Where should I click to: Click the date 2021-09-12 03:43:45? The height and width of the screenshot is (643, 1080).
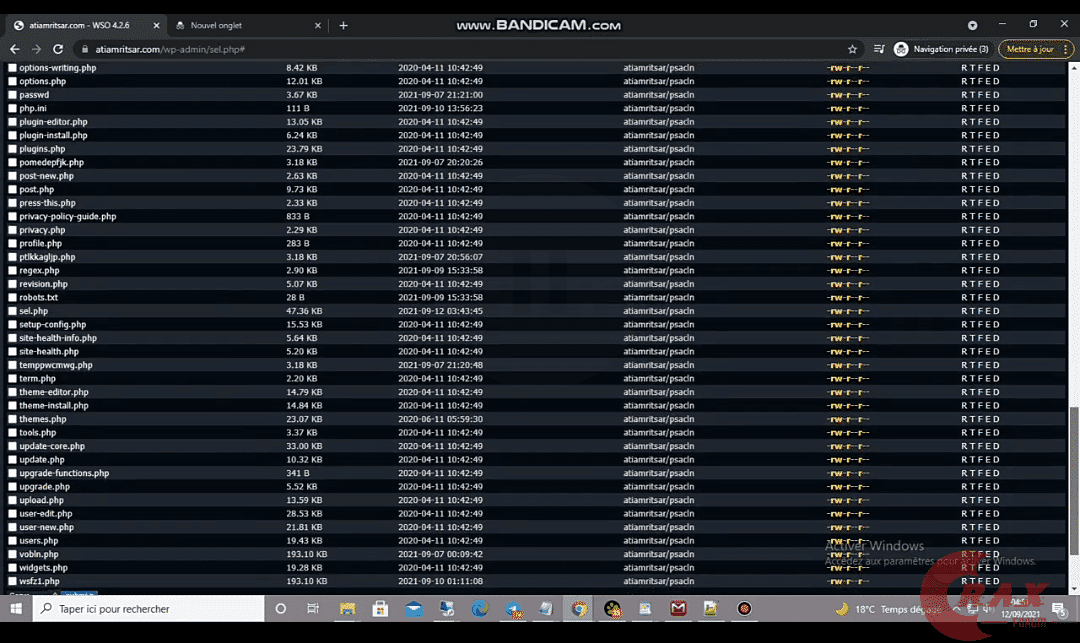coord(440,311)
